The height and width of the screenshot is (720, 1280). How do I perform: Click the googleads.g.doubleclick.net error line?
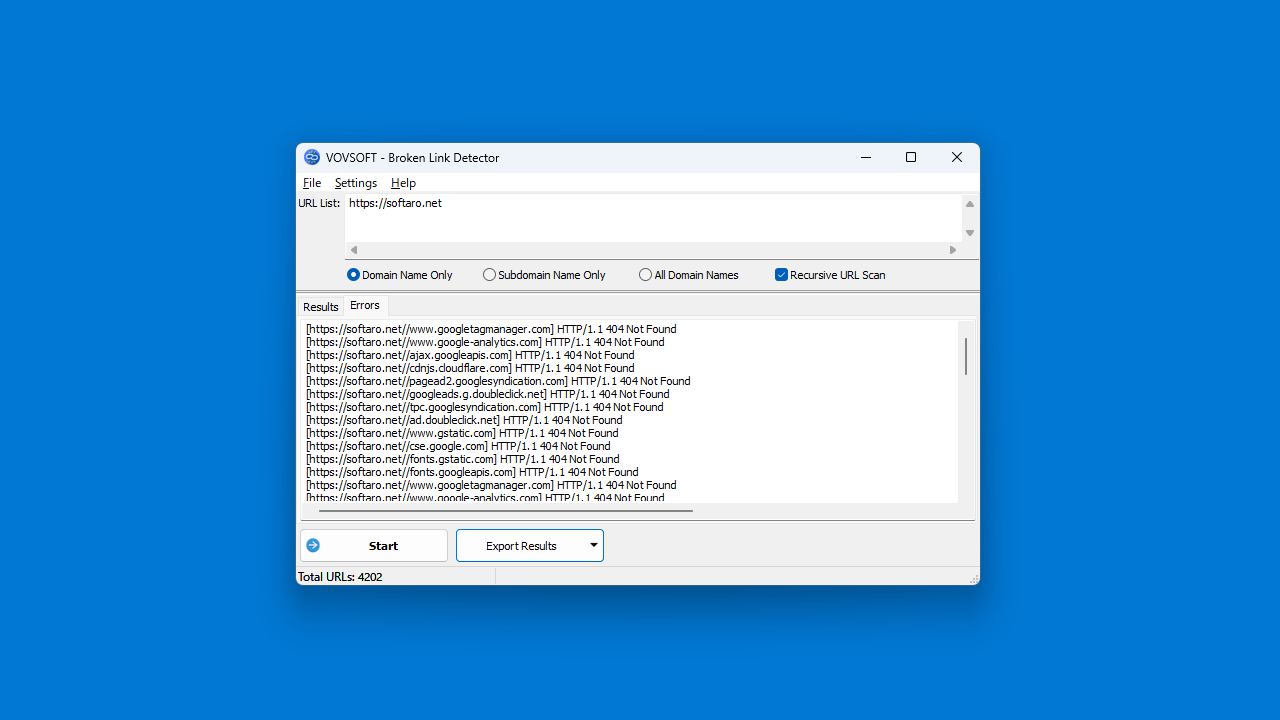click(488, 394)
